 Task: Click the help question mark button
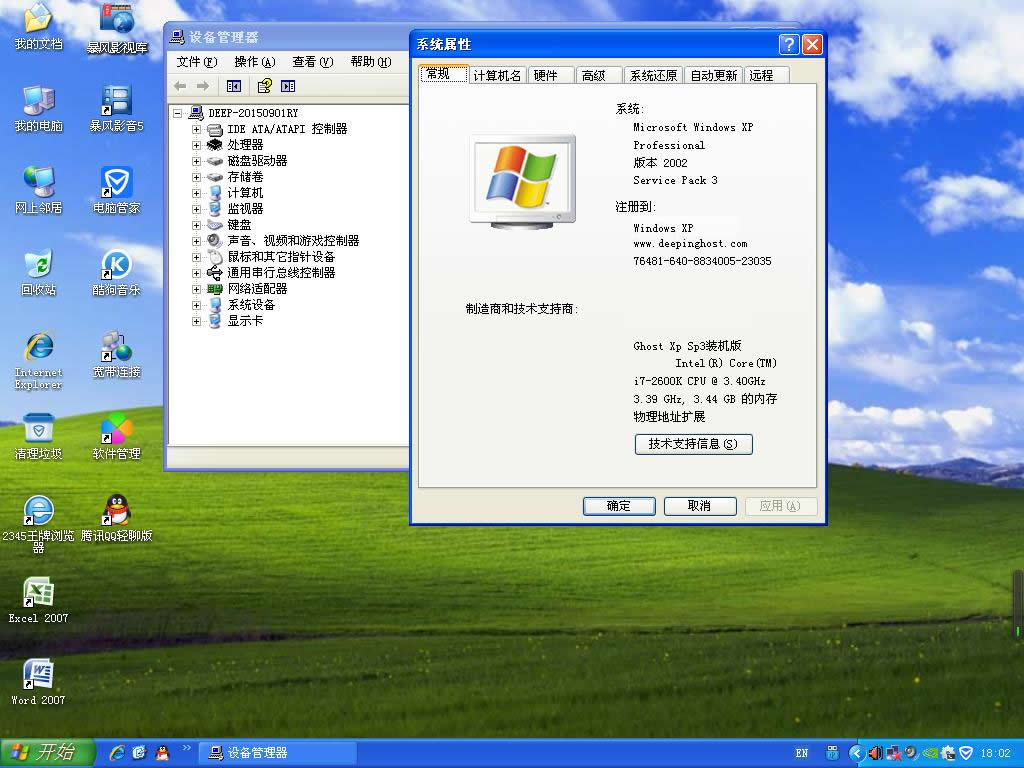(x=789, y=44)
